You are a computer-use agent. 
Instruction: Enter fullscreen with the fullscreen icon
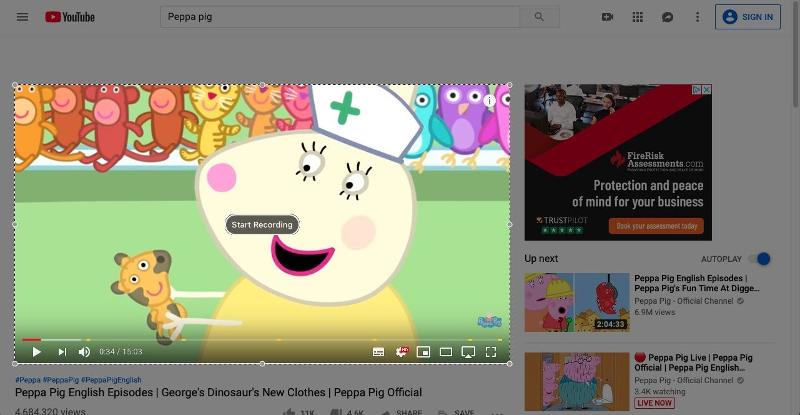tap(490, 352)
